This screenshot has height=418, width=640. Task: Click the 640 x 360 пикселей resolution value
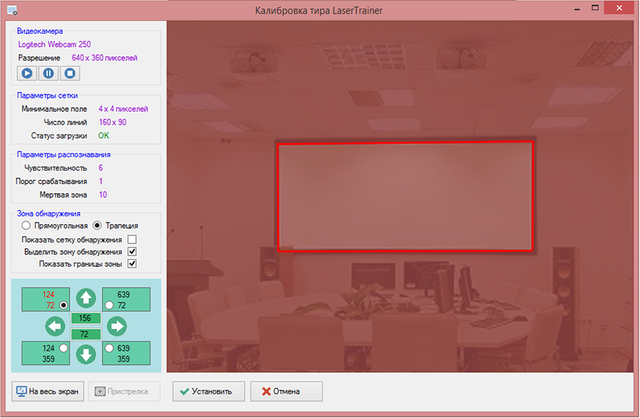104,58
